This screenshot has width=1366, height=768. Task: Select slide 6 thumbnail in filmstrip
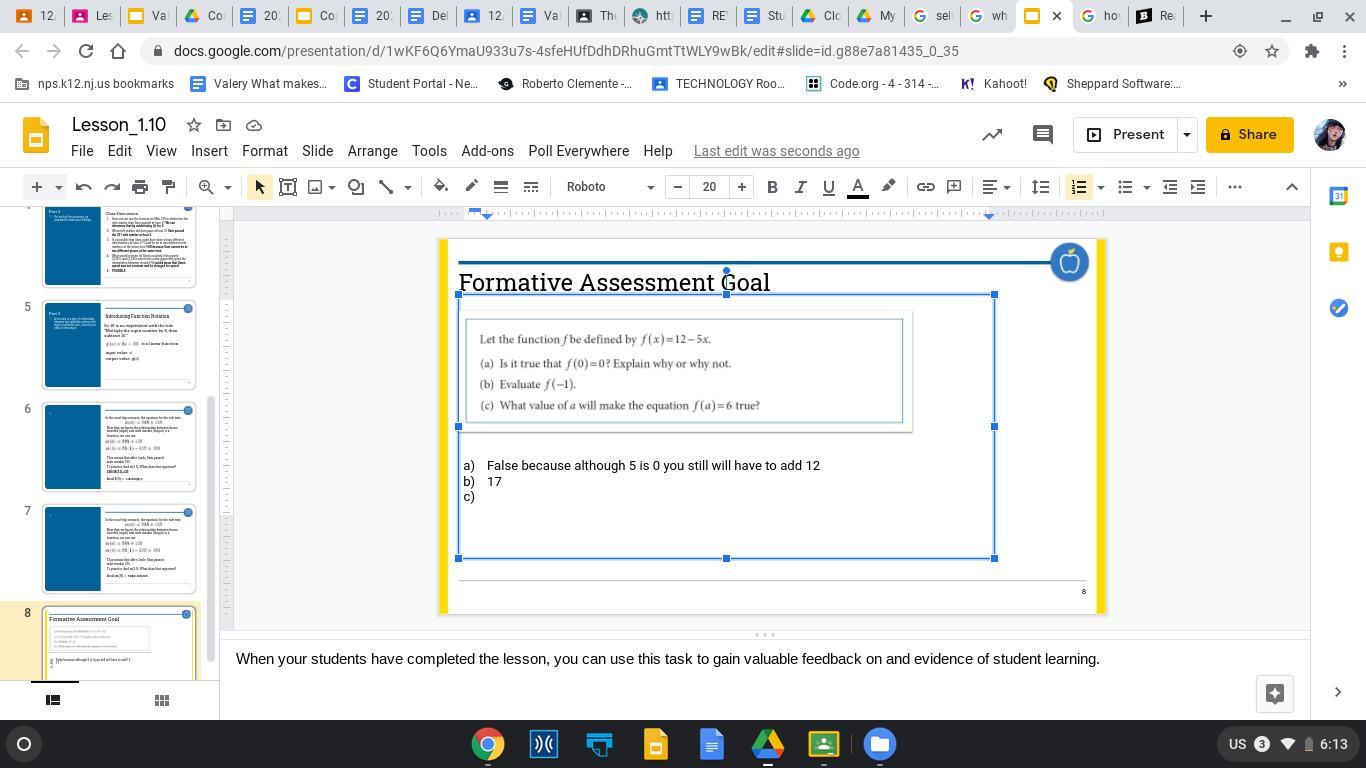click(x=118, y=446)
